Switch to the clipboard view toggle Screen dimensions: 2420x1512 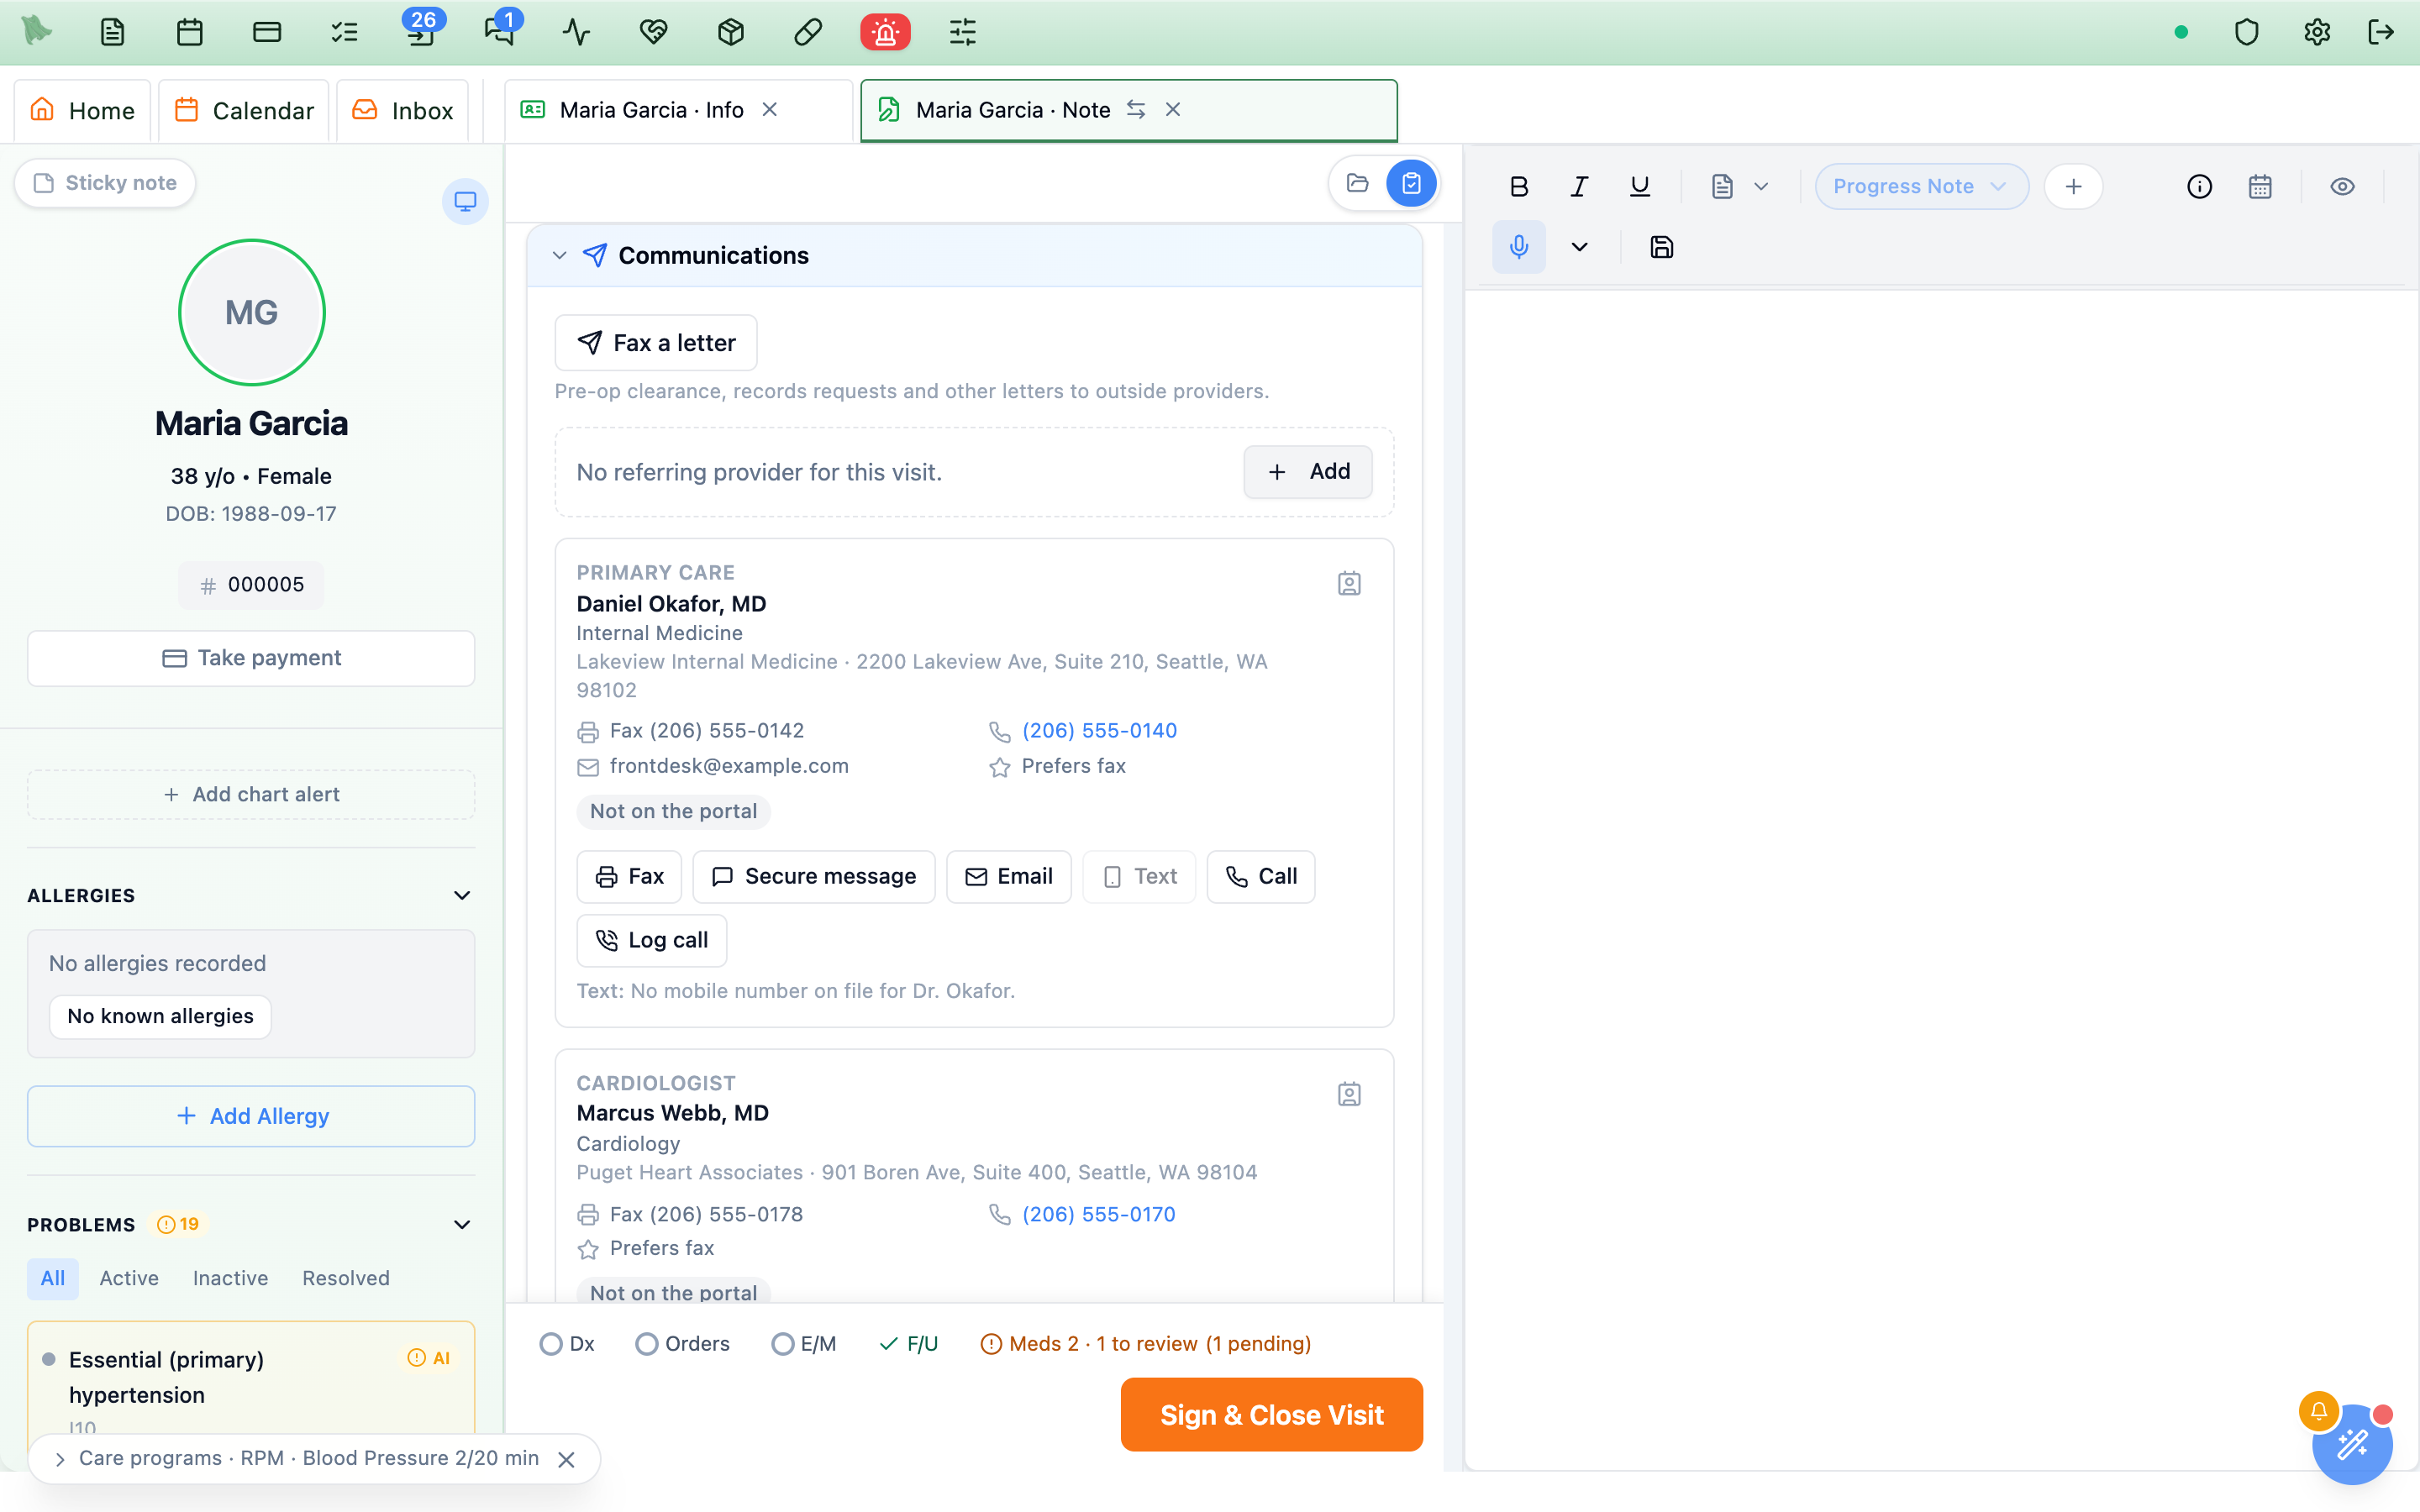click(1411, 183)
